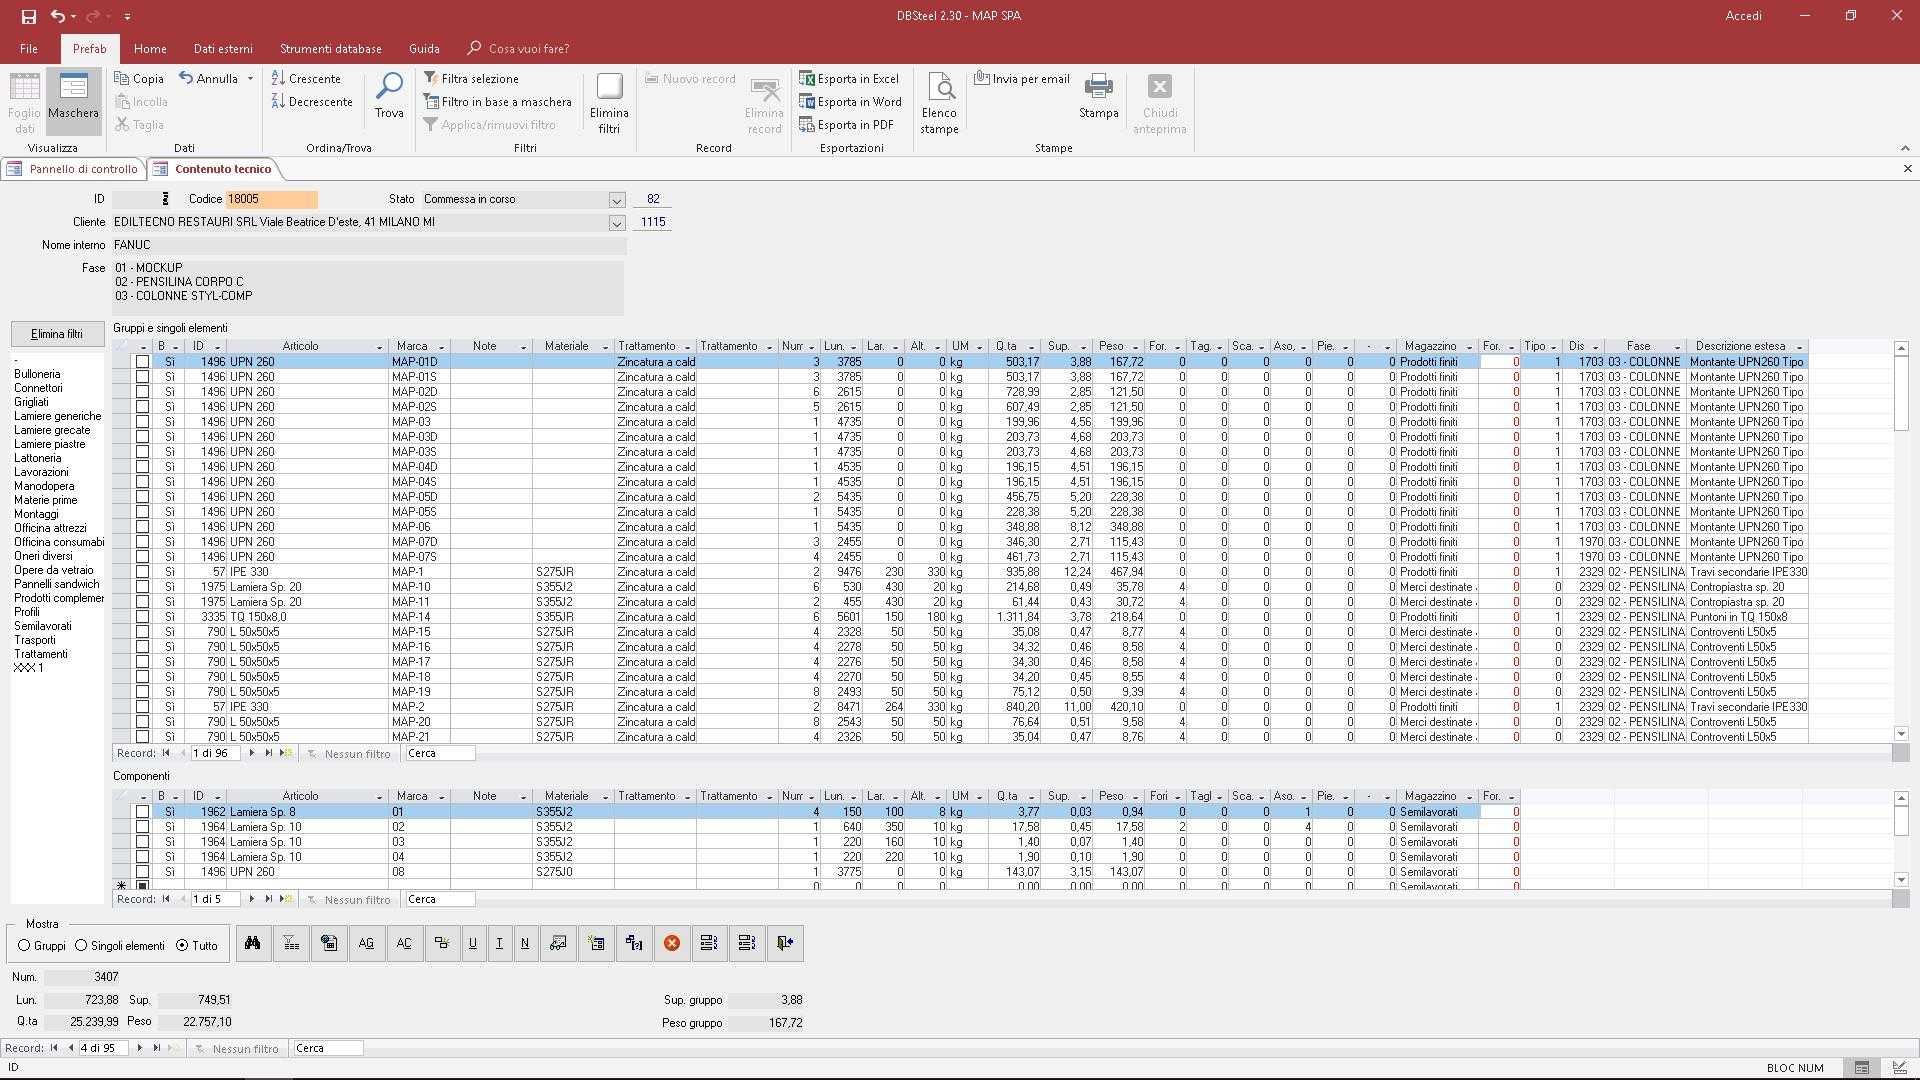The width and height of the screenshot is (1920, 1080).
Task: Click the Elimina filtri ribbon icon
Action: coord(609,103)
